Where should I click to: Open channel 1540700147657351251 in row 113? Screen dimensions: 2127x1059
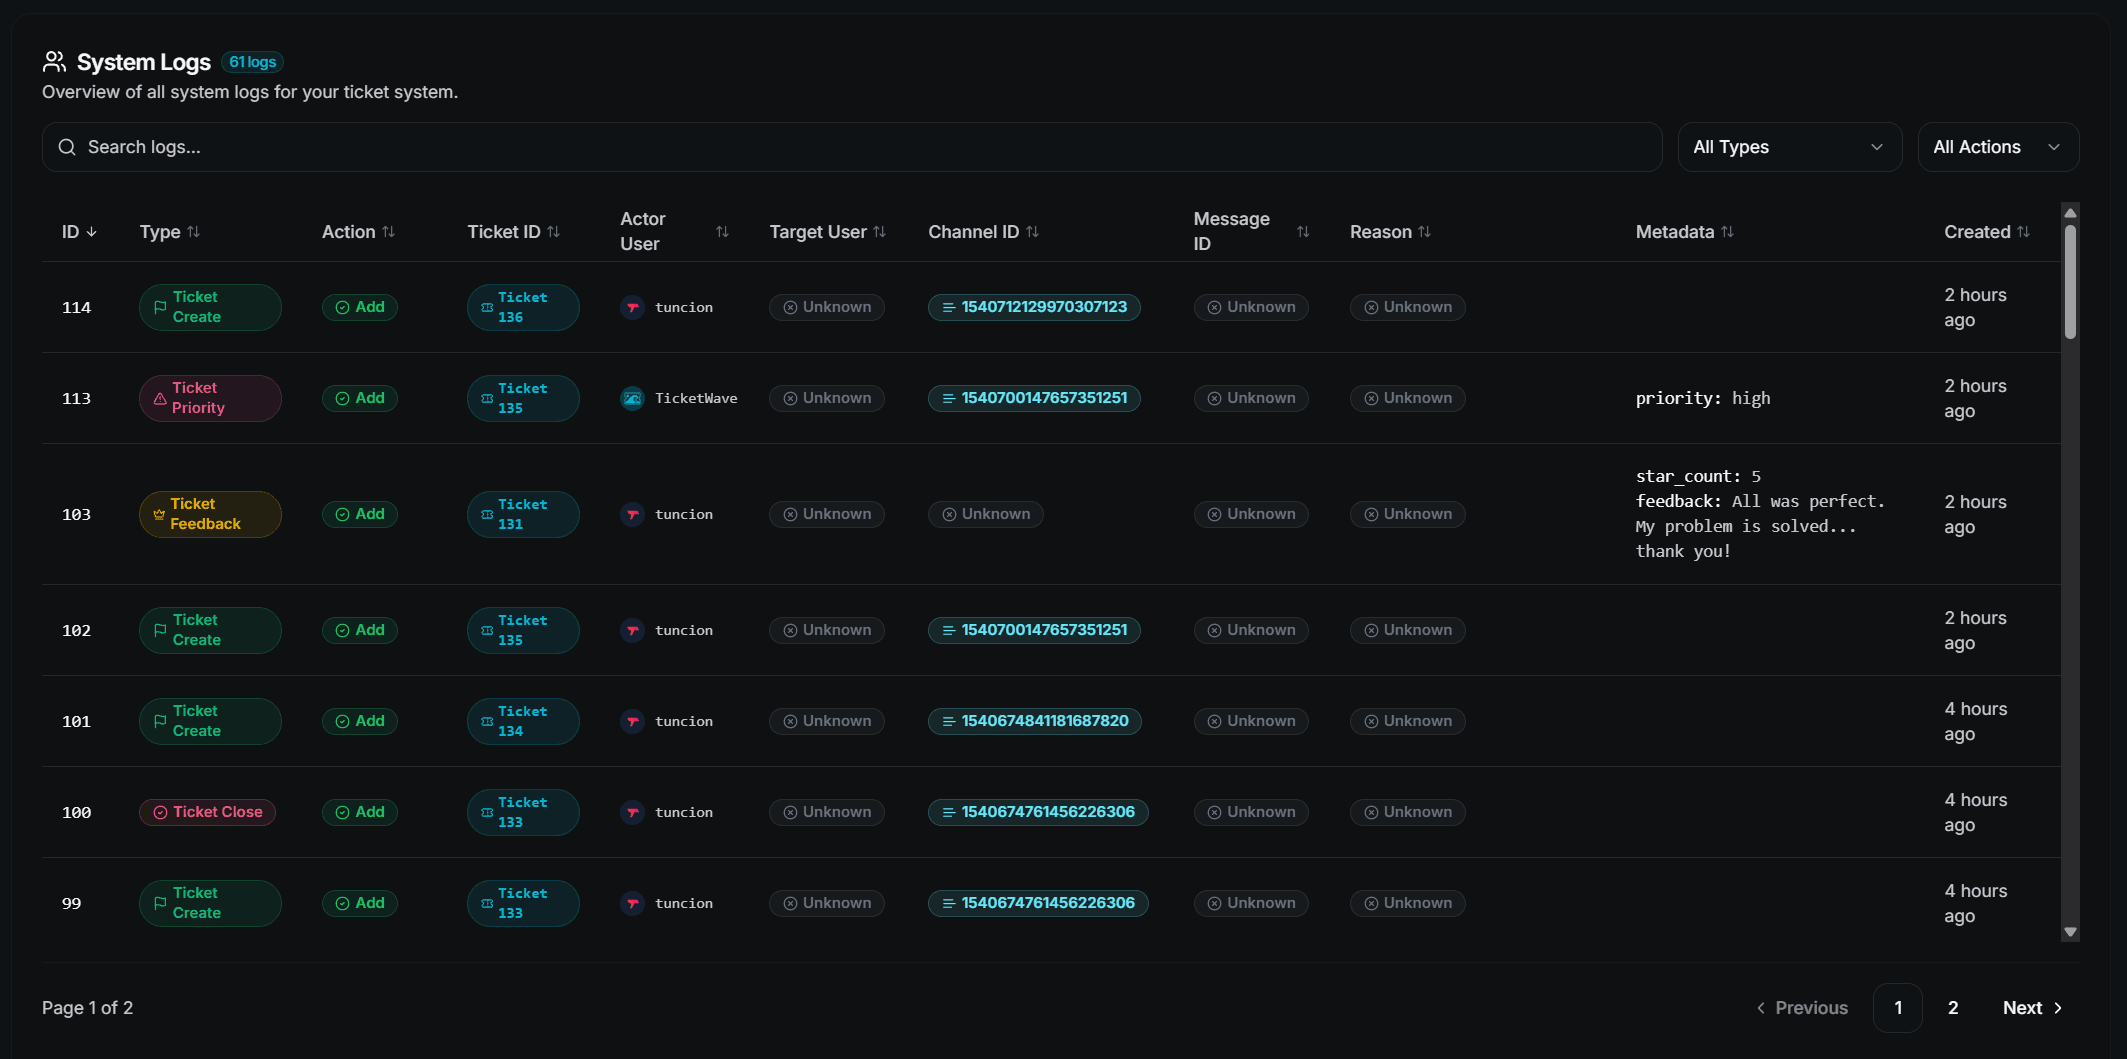click(x=1034, y=398)
